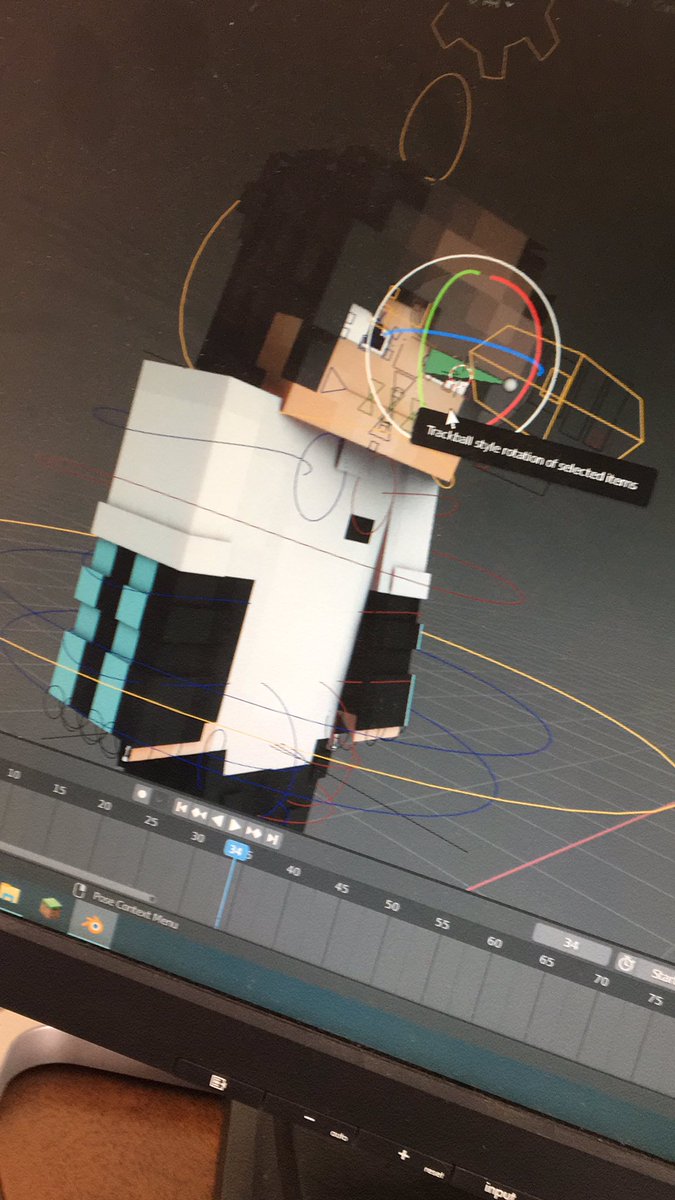Click frame 50 on the timeline
This screenshot has height=1200, width=675.
392,906
